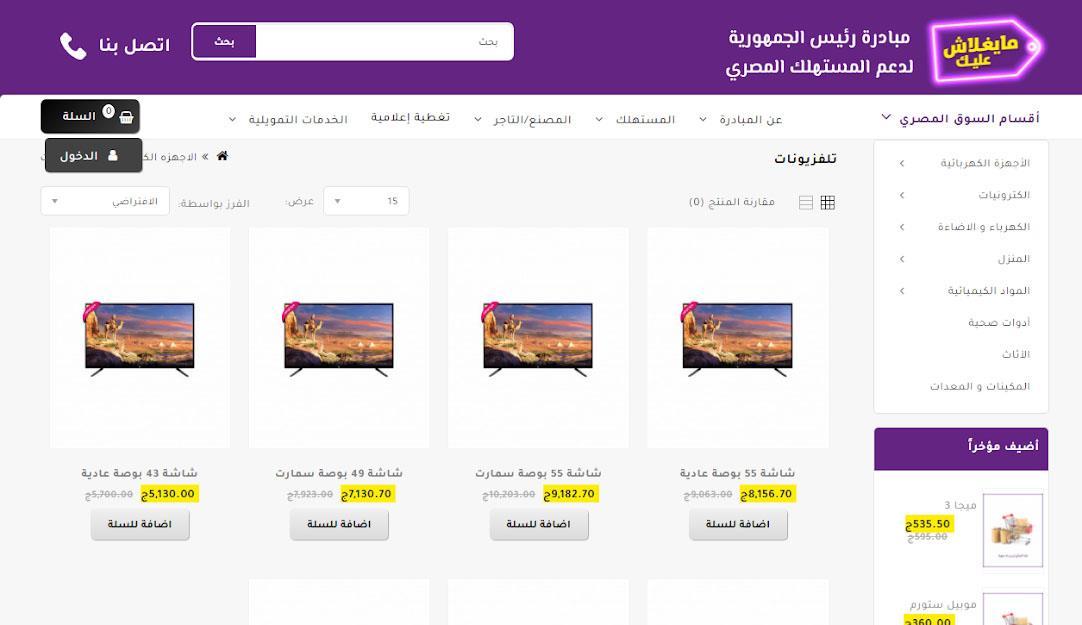Add شاشة 55 بوصة عادية to cart
Screen dimensions: 1082x625
[738, 524]
